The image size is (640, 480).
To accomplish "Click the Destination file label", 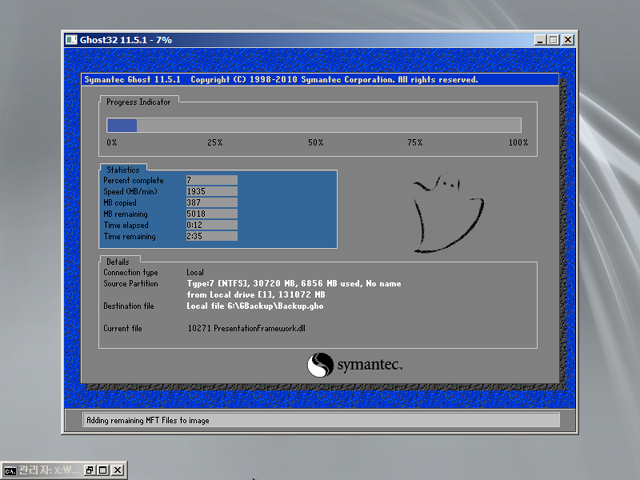I will [129, 306].
